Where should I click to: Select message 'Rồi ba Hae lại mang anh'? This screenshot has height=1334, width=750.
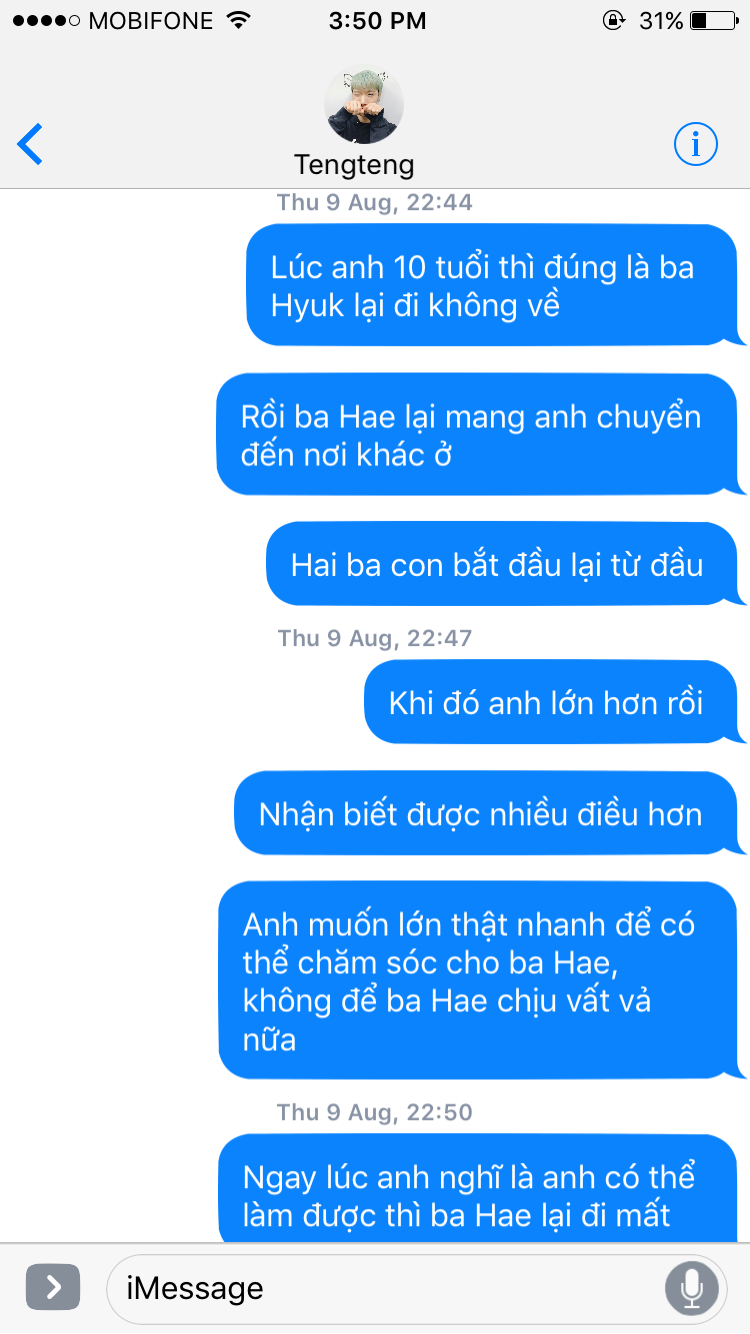(x=481, y=434)
